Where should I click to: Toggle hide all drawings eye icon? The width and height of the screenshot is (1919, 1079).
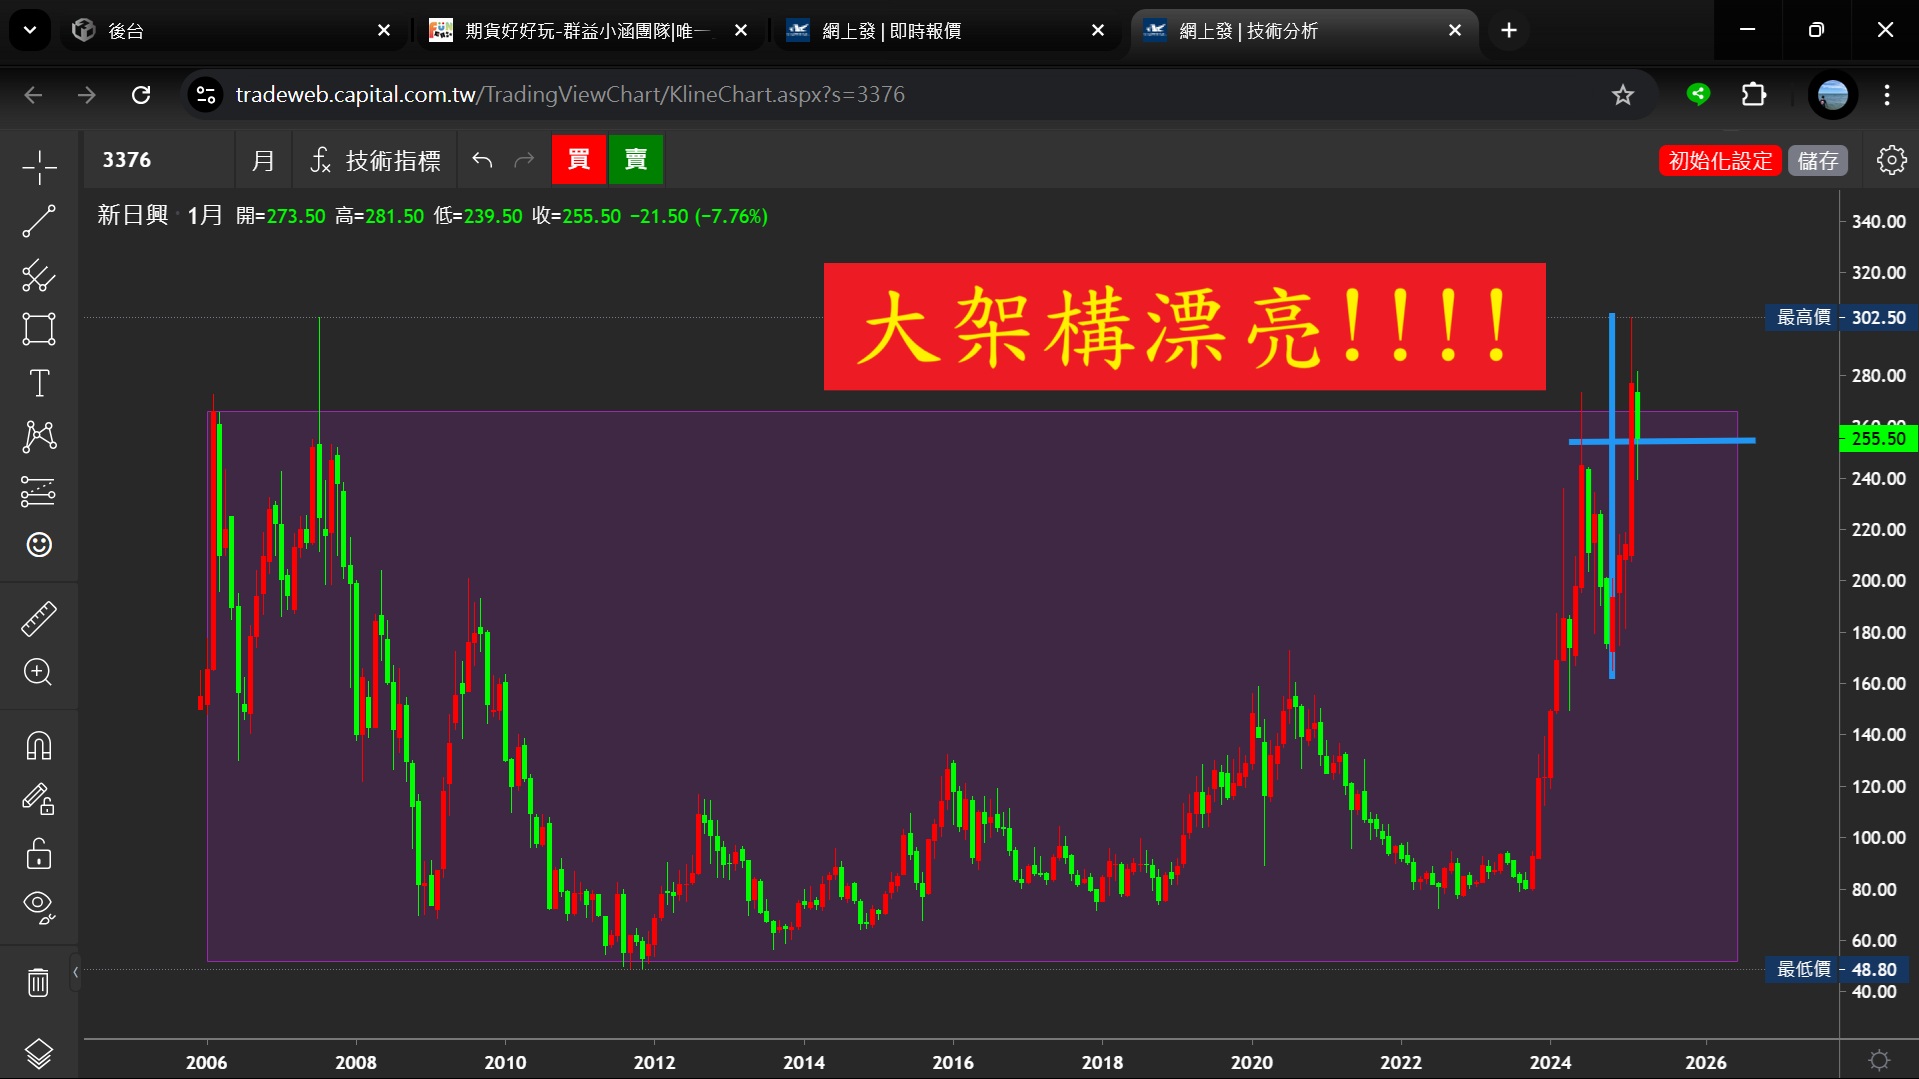click(39, 907)
